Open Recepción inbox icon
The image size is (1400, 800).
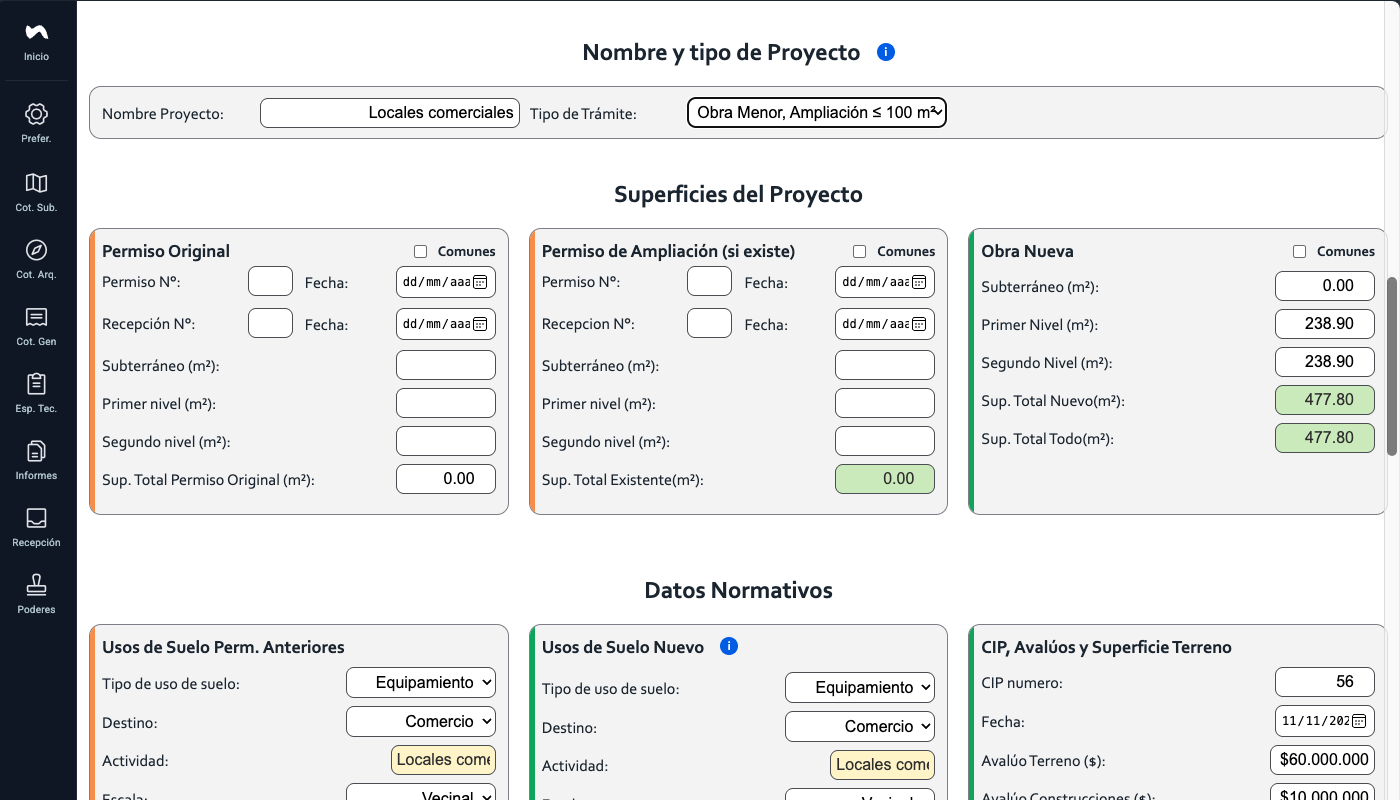[36, 518]
